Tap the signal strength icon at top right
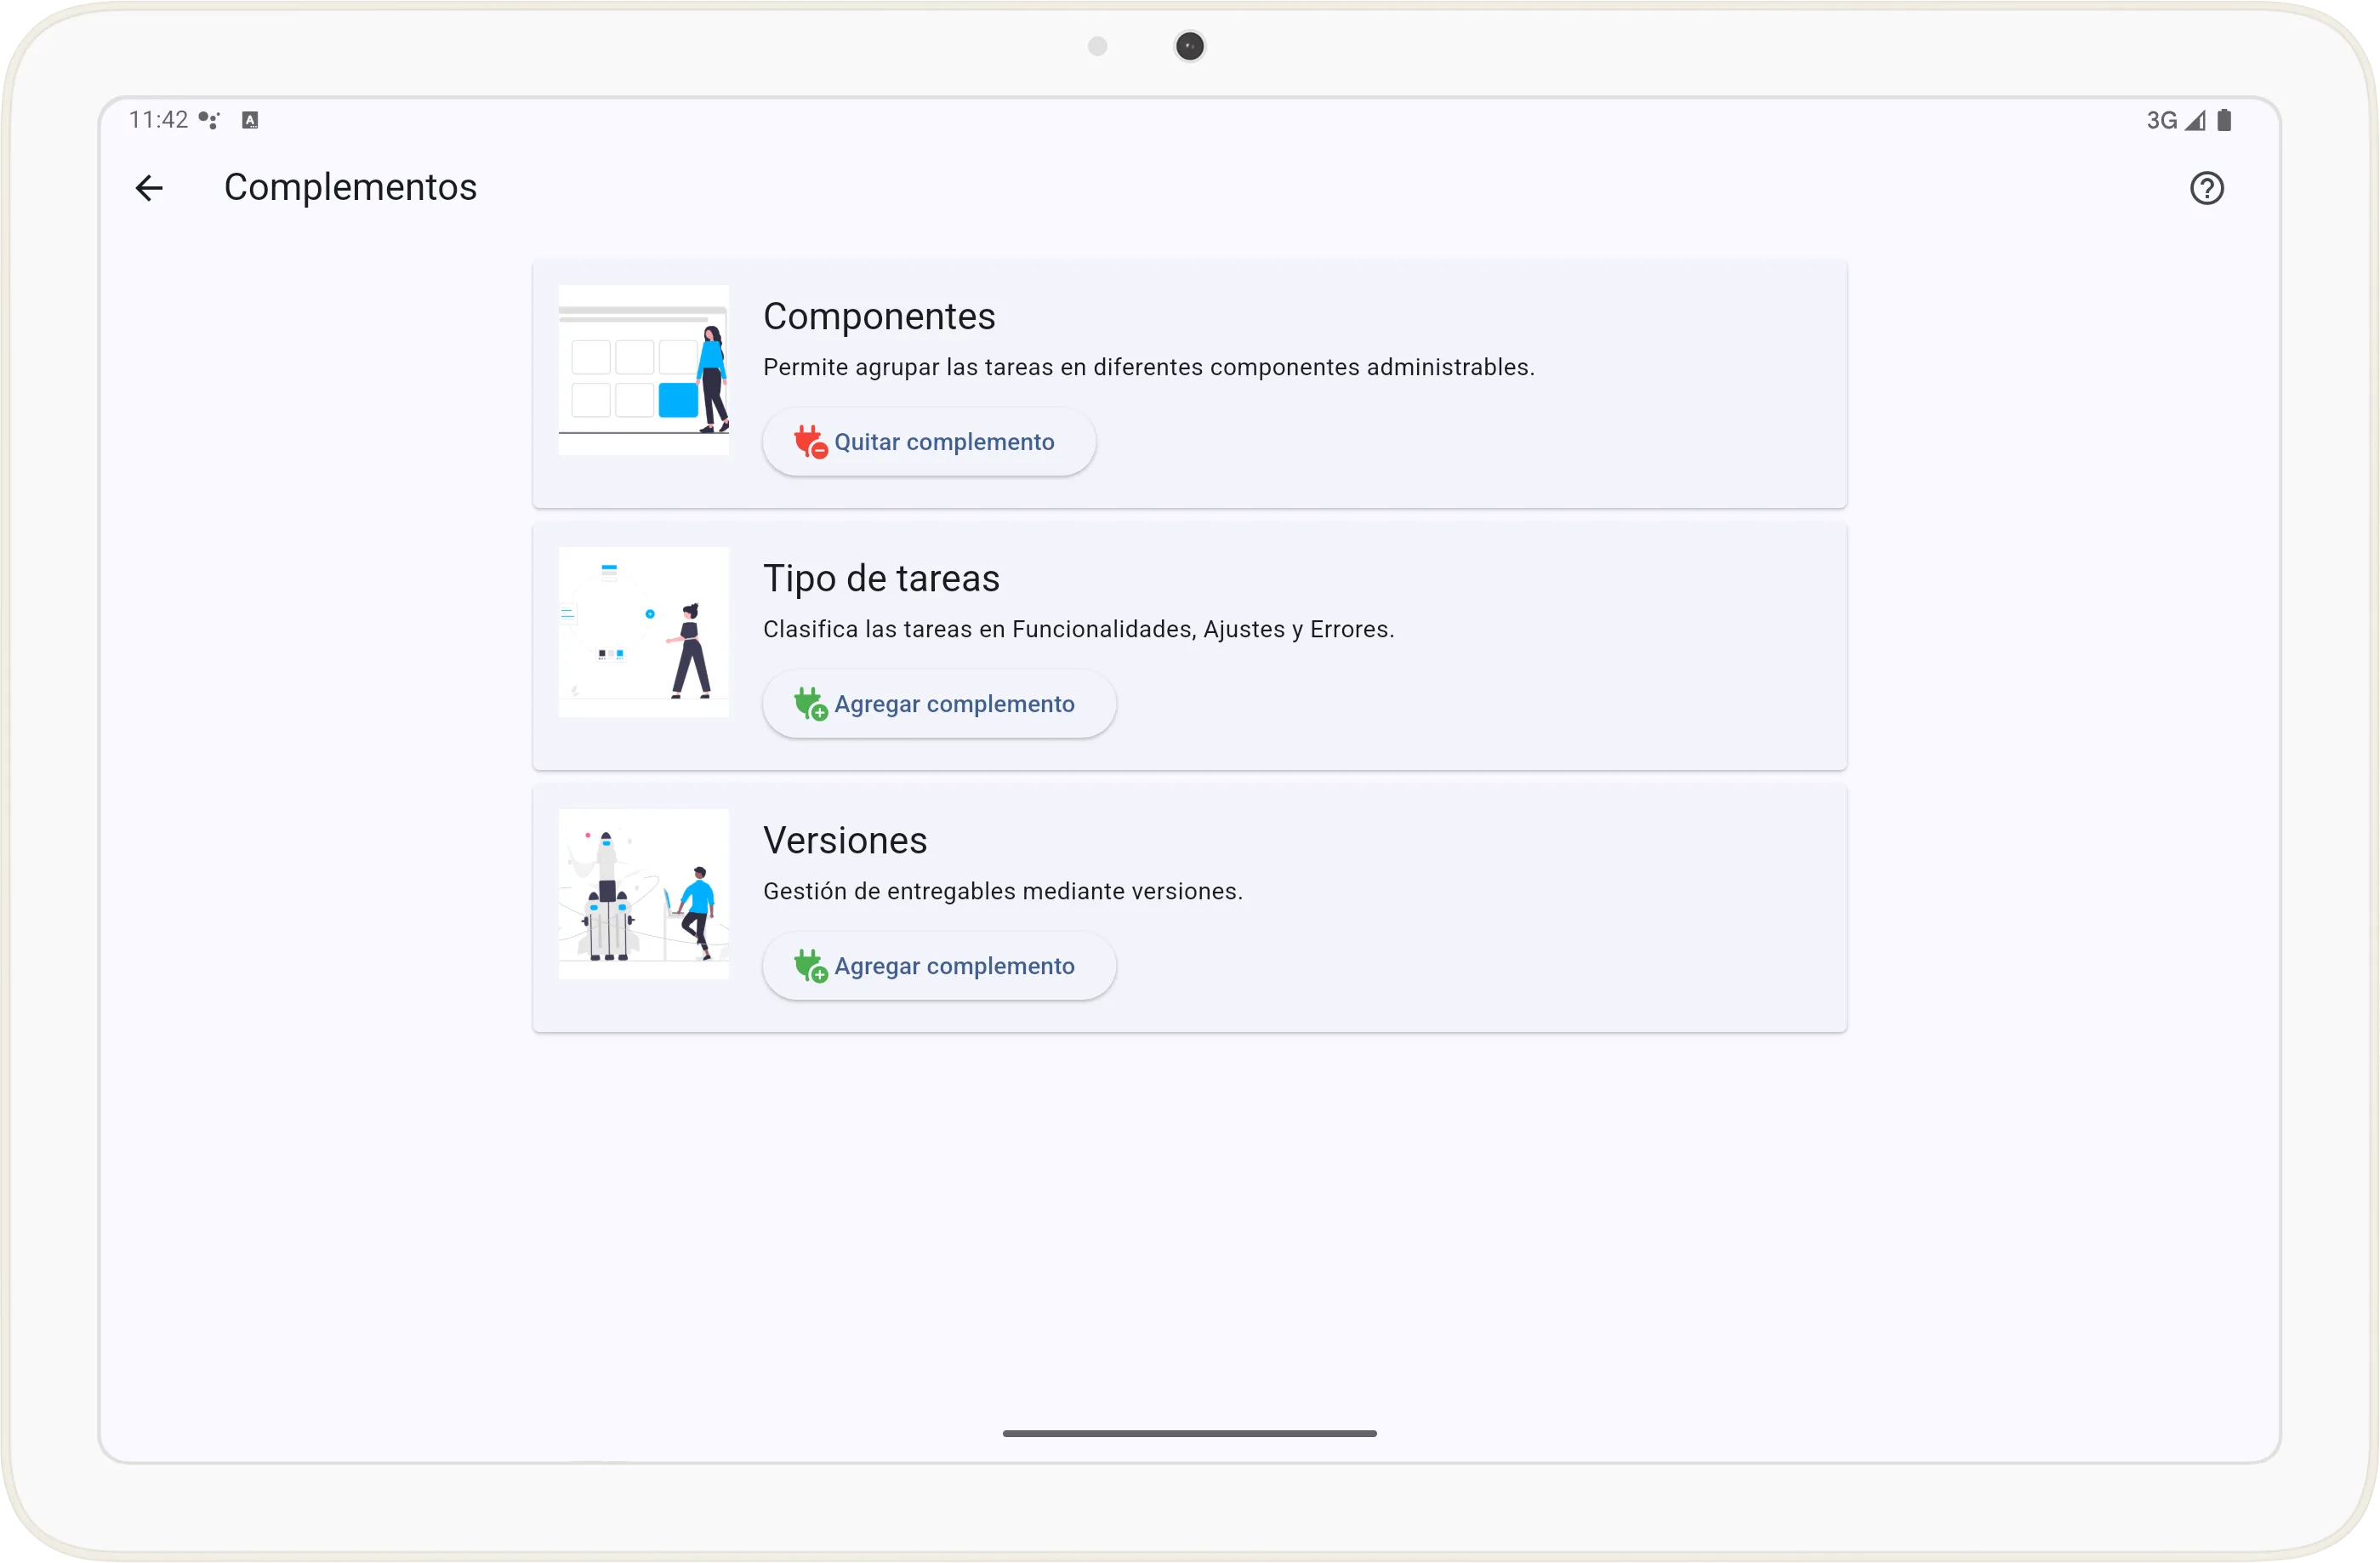Screen dimensions: 2380x1563 click(2195, 119)
